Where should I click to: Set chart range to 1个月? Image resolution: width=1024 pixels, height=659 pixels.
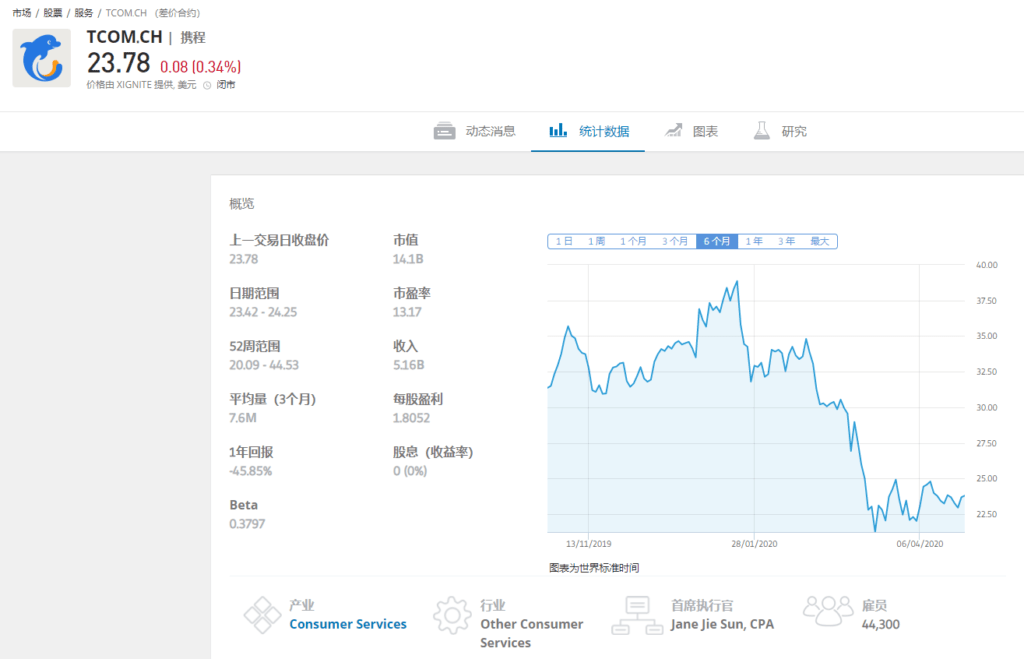click(x=633, y=241)
